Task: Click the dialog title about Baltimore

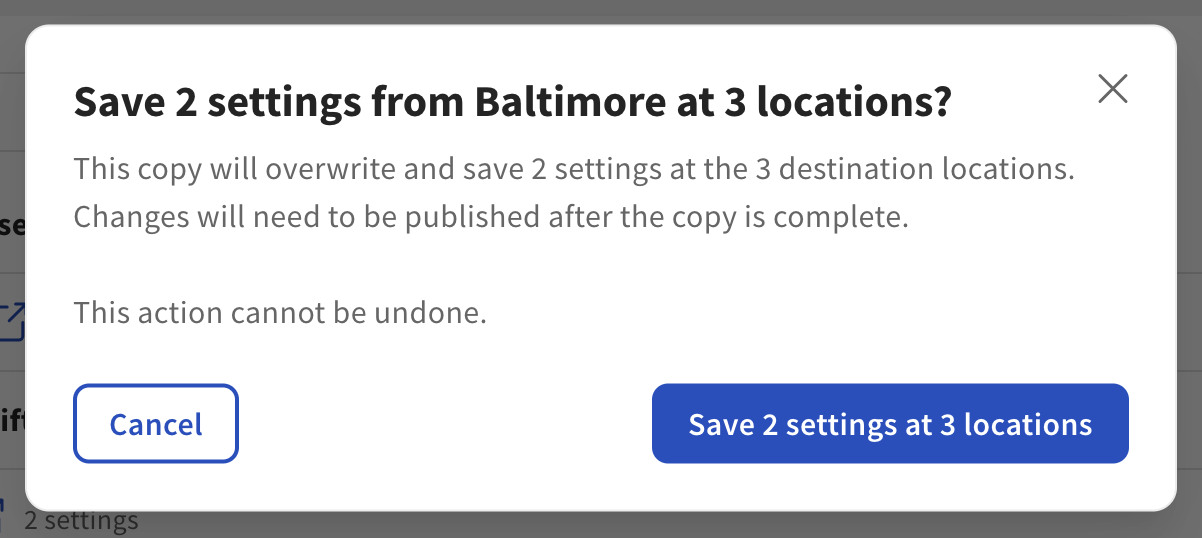Action: tap(511, 102)
